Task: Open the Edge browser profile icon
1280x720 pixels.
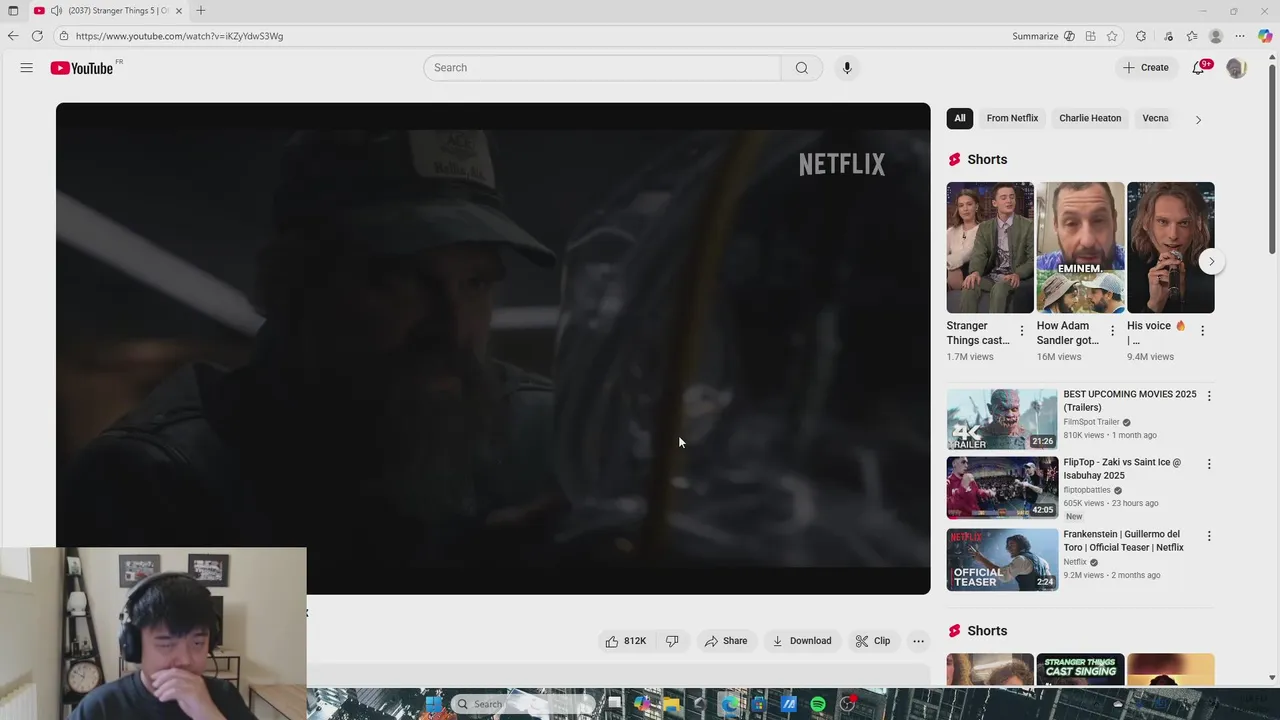Action: coord(1216,36)
